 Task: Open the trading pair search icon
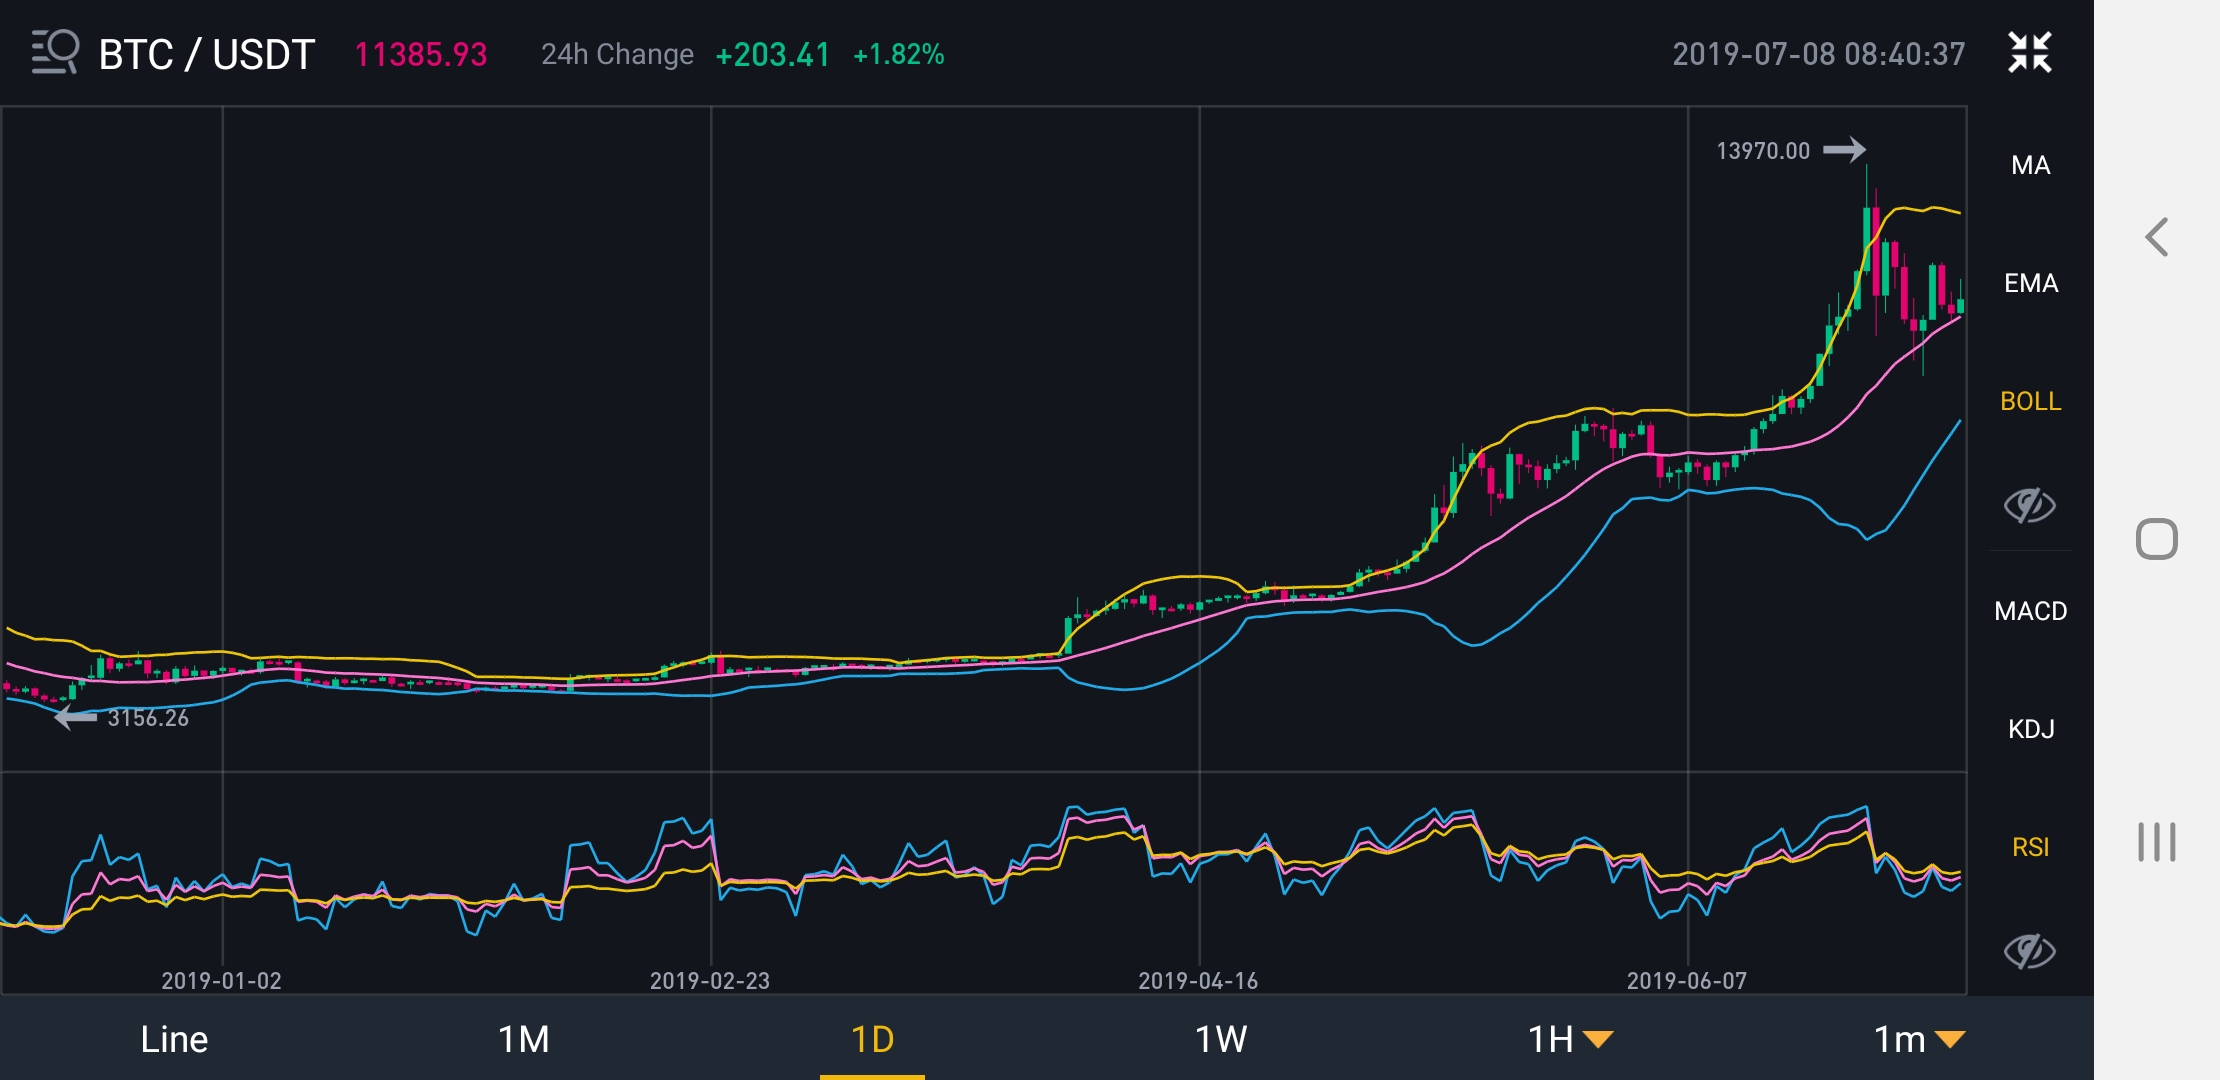54,52
